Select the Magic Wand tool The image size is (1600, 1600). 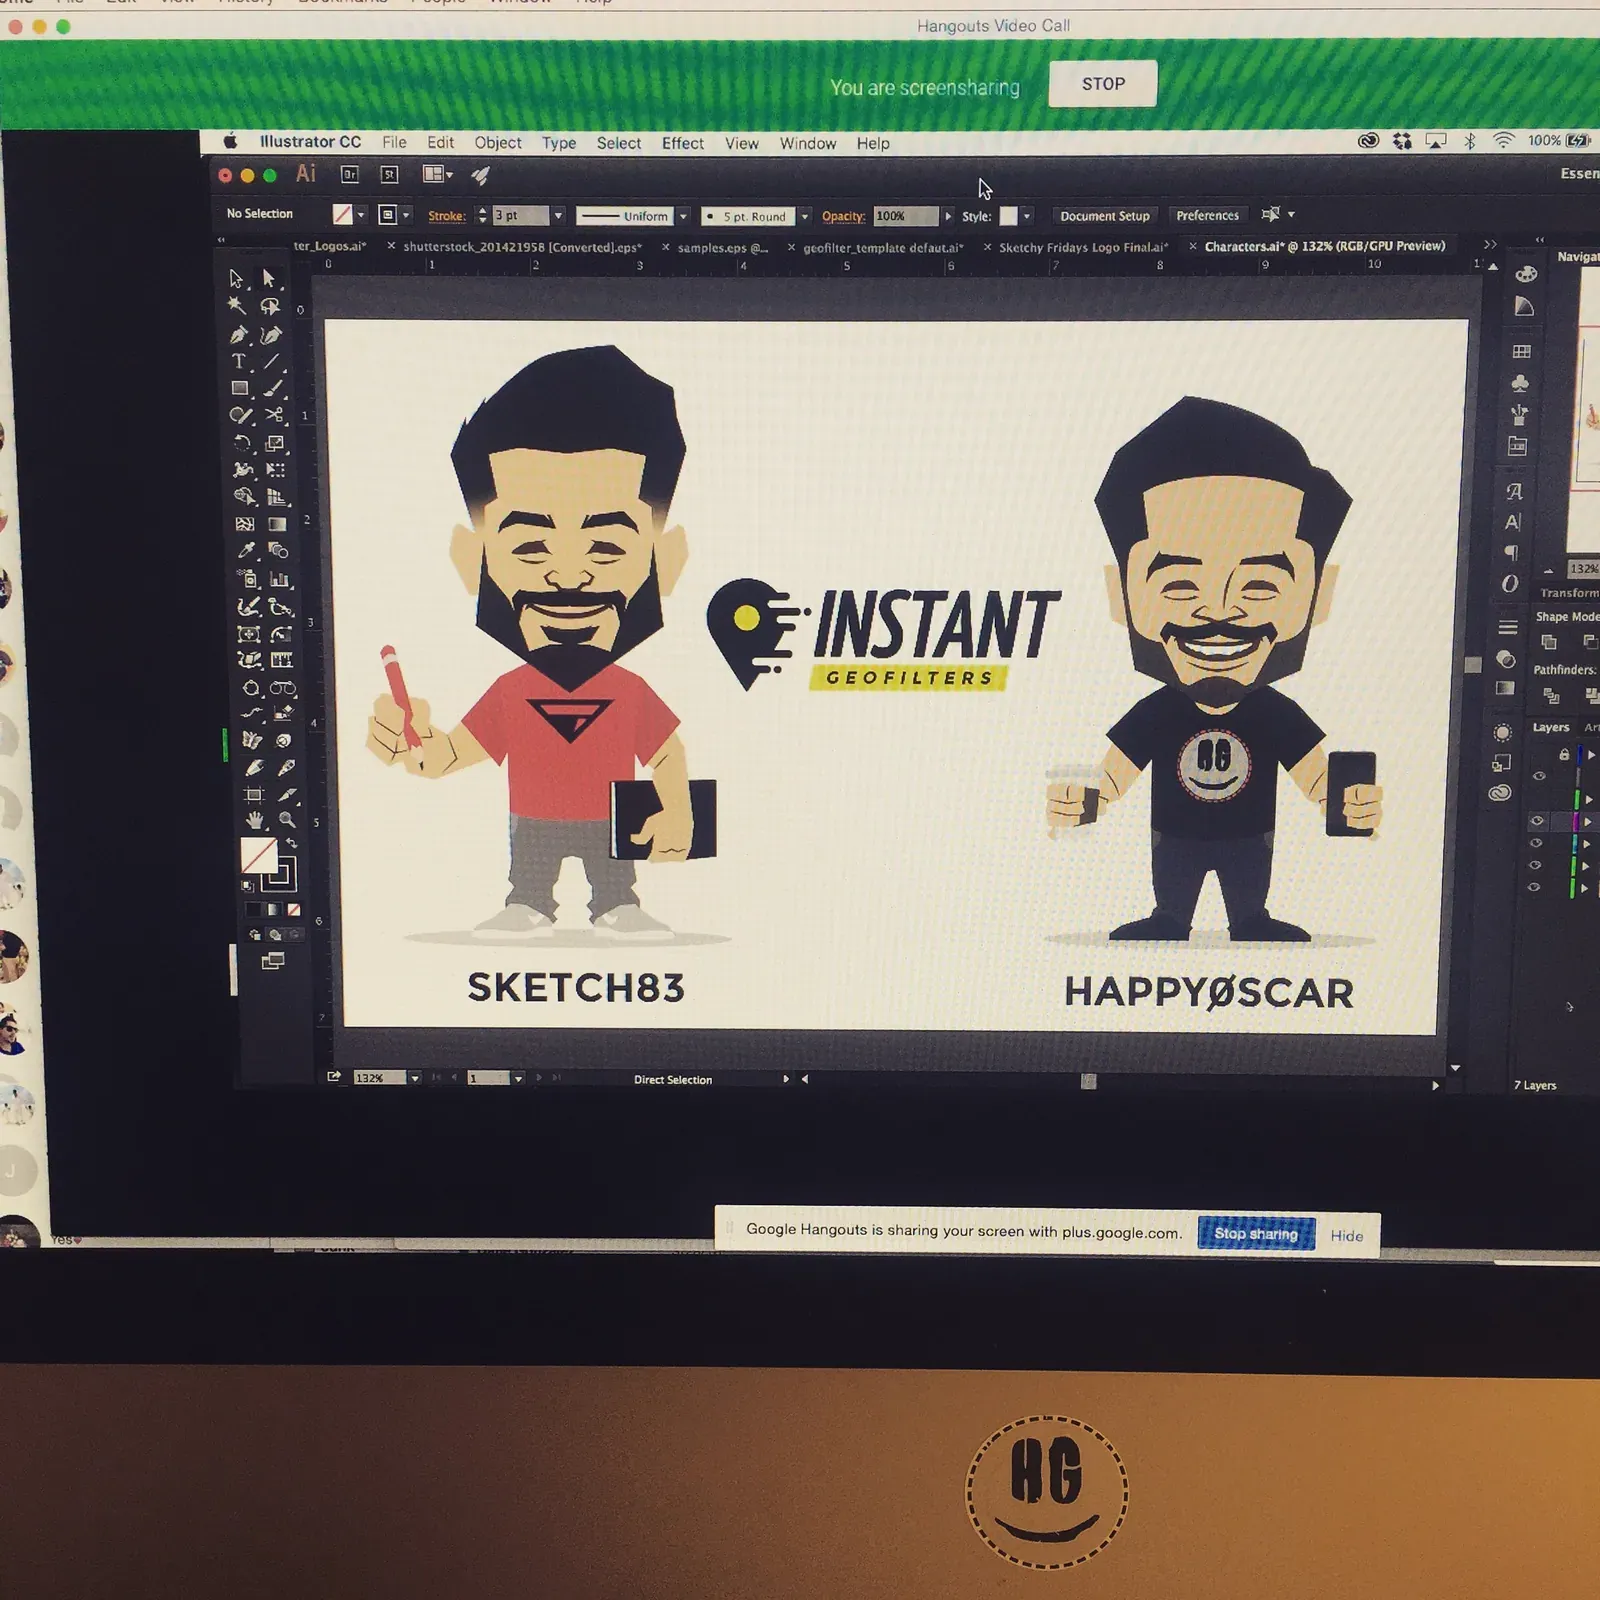pyautogui.click(x=237, y=306)
